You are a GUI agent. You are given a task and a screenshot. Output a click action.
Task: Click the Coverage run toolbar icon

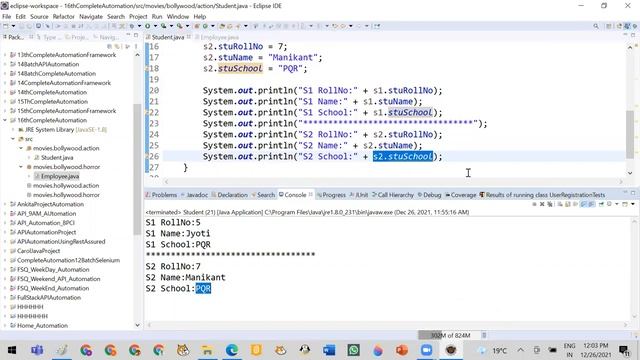click(164, 26)
